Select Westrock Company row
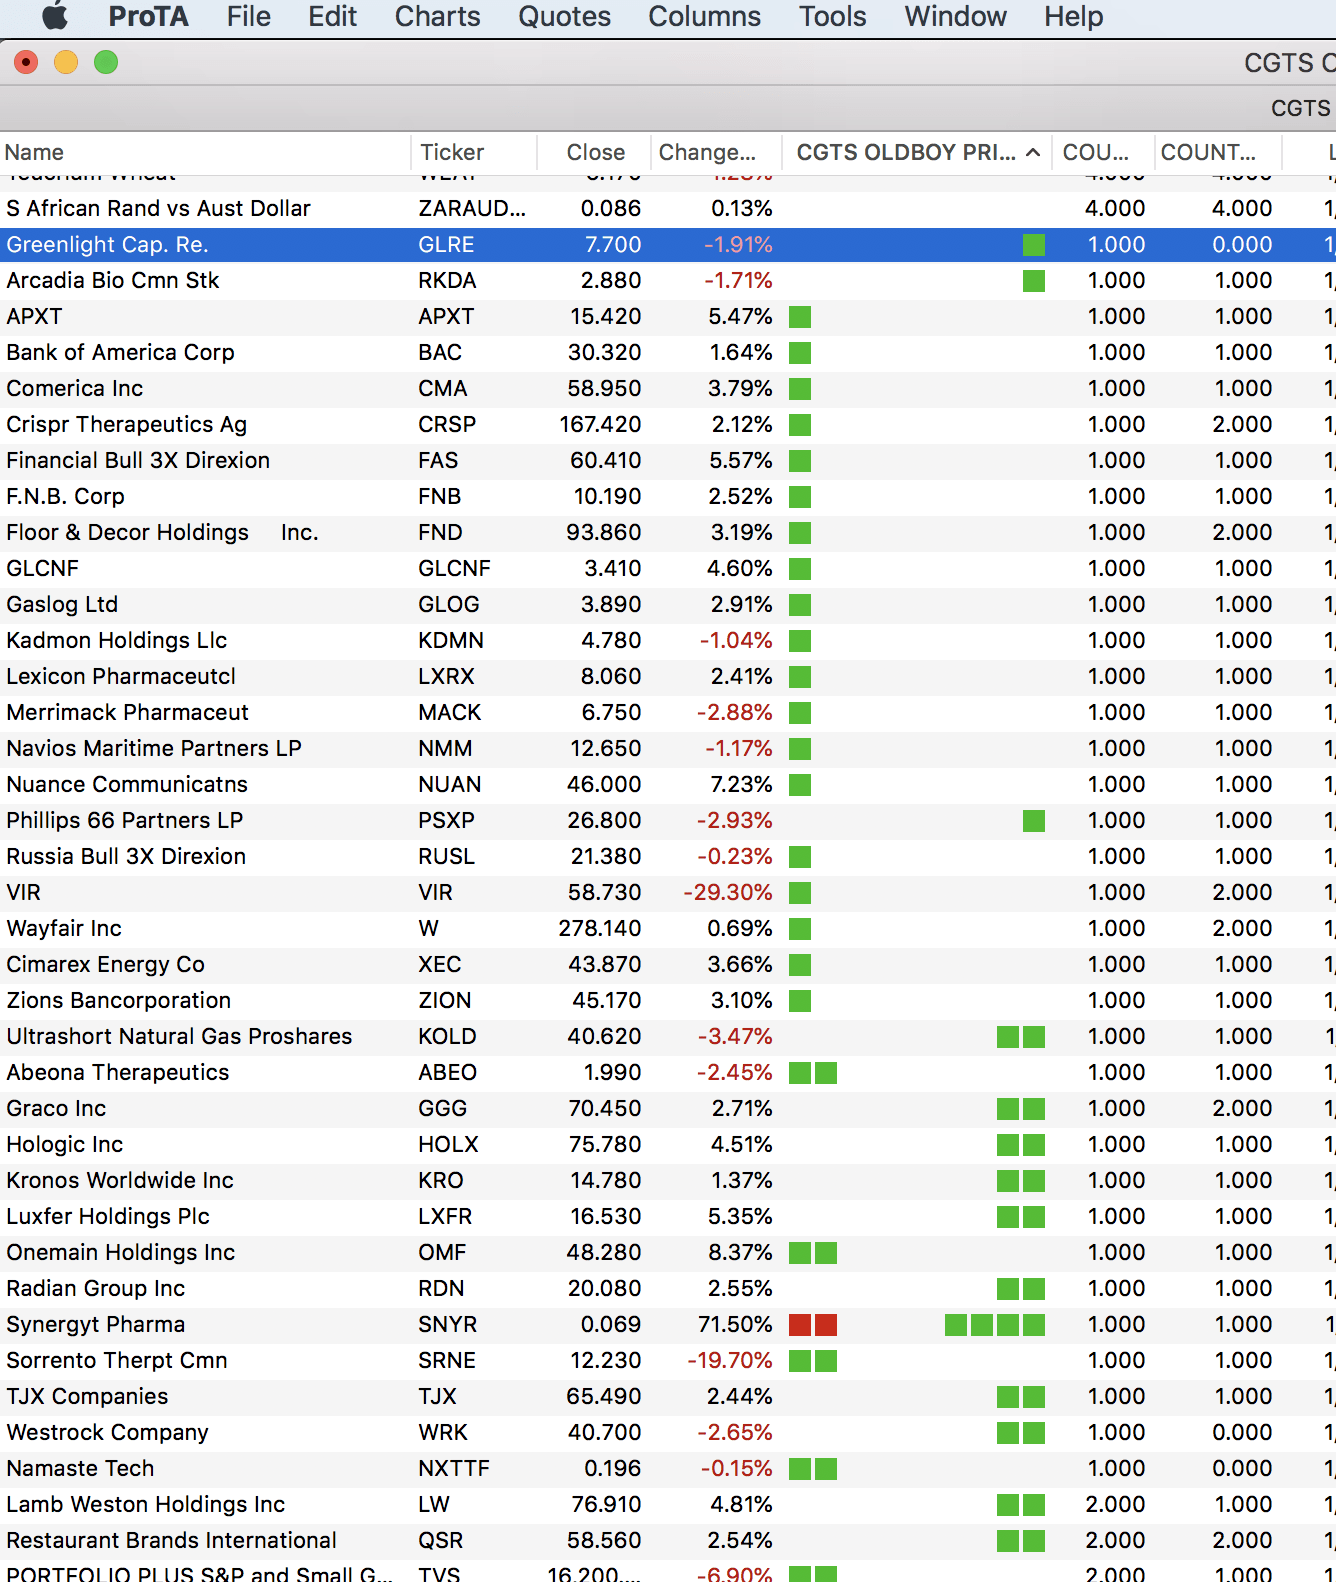Screen dimensions: 1336x1582 [668, 1433]
